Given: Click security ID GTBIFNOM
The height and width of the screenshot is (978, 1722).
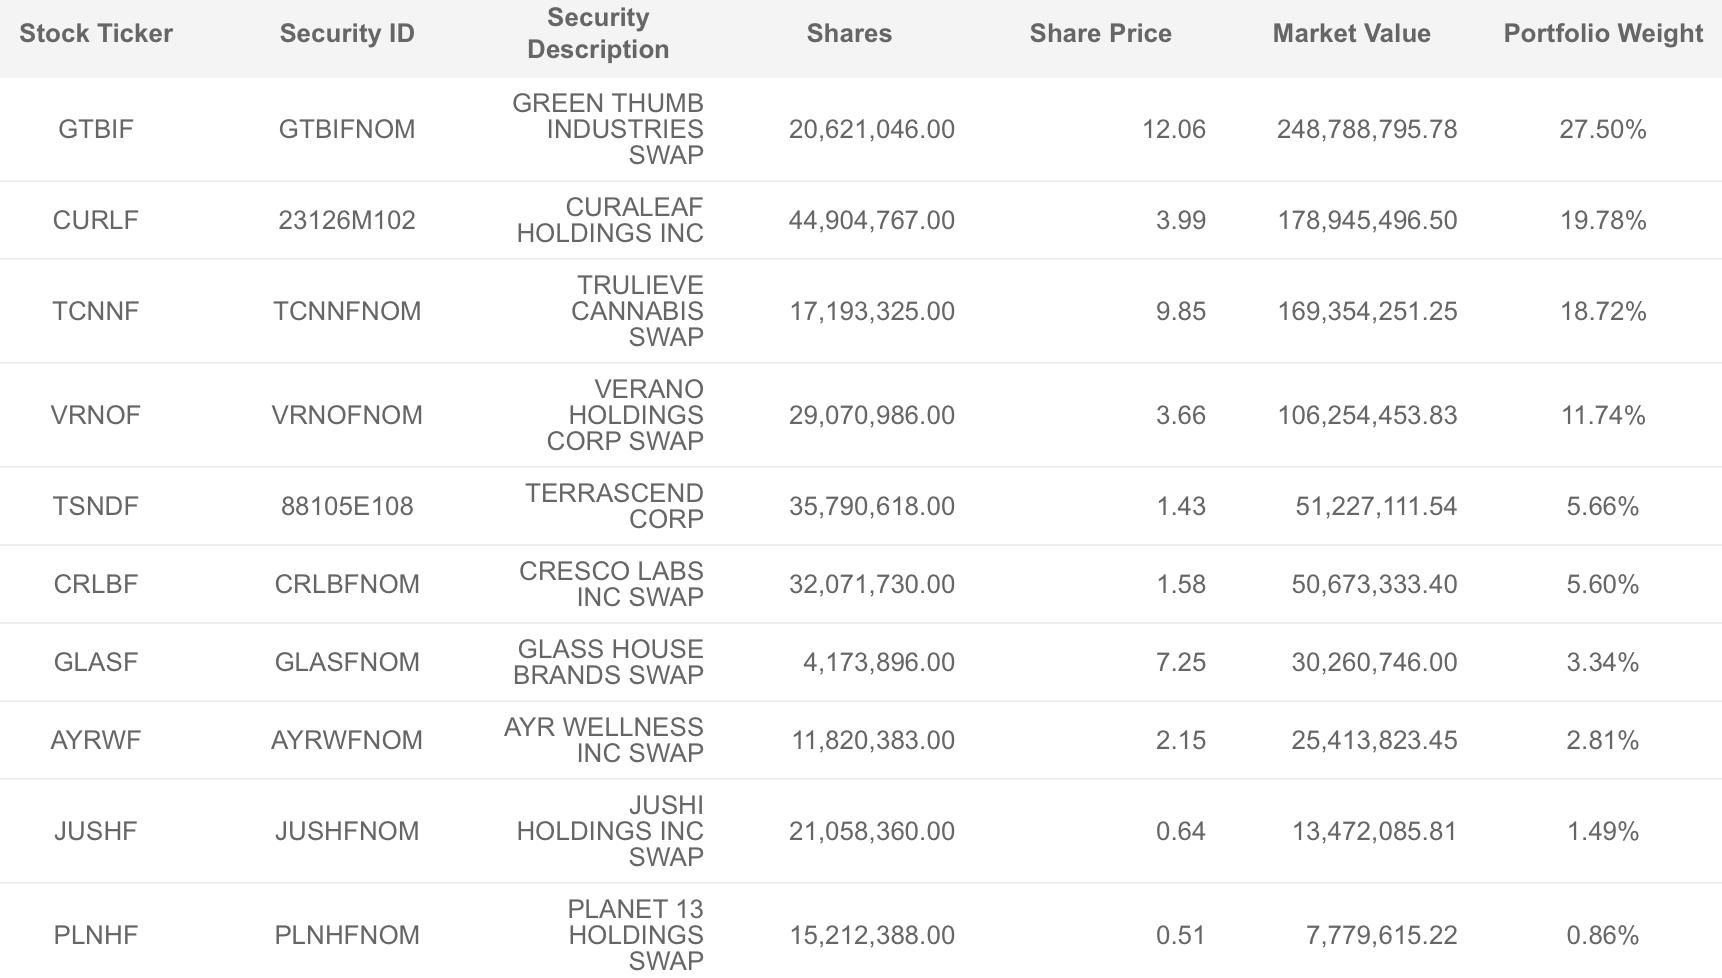Looking at the screenshot, I should coord(347,129).
